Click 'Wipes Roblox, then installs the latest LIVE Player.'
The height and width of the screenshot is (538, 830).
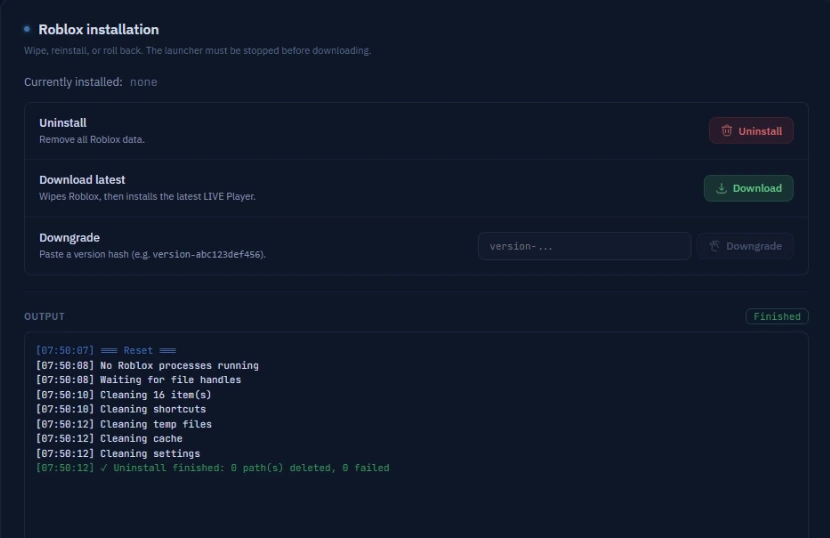[x=147, y=196]
